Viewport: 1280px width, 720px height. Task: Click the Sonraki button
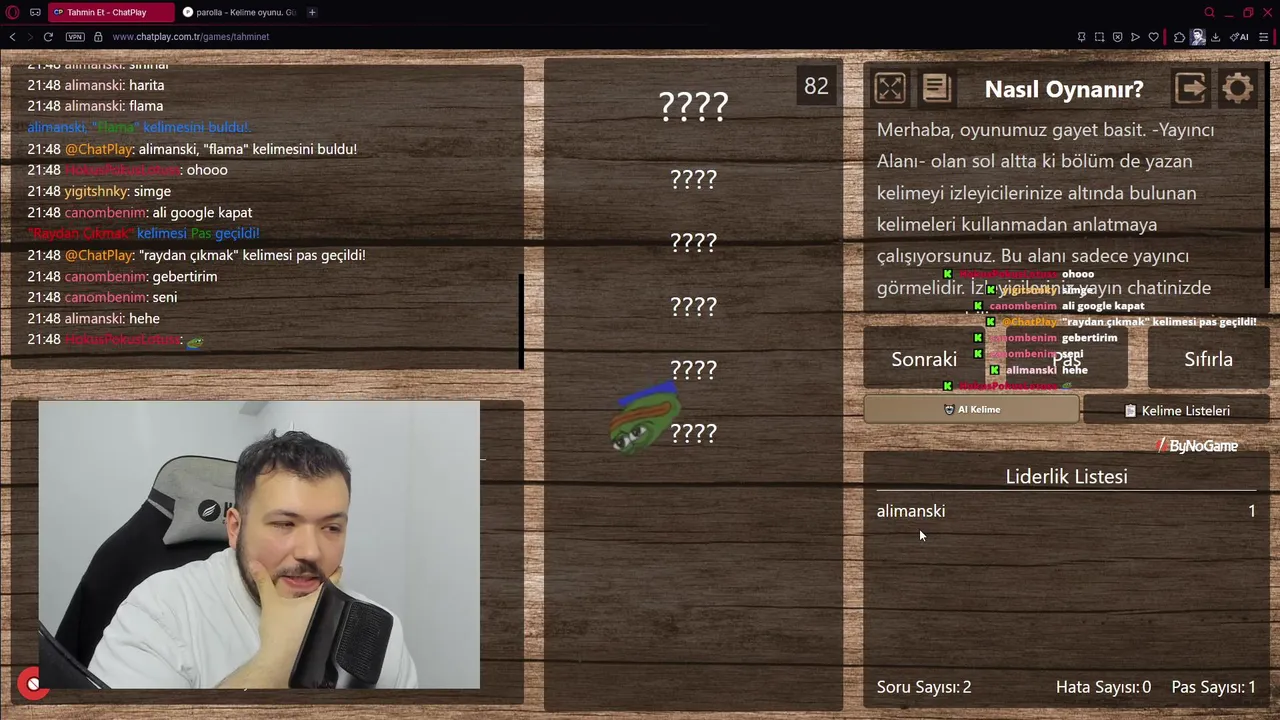point(924,359)
